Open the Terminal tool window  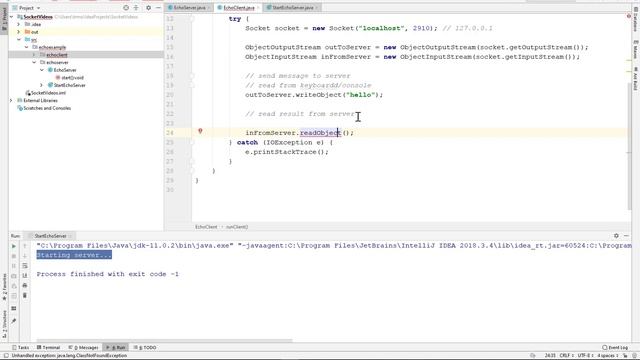48,347
